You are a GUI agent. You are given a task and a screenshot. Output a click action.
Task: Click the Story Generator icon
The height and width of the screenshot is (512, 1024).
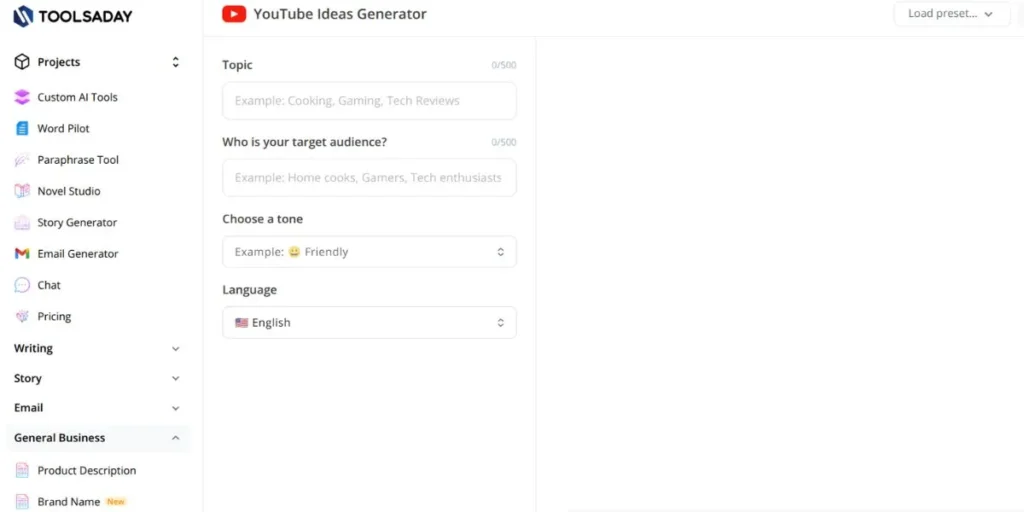coord(22,223)
